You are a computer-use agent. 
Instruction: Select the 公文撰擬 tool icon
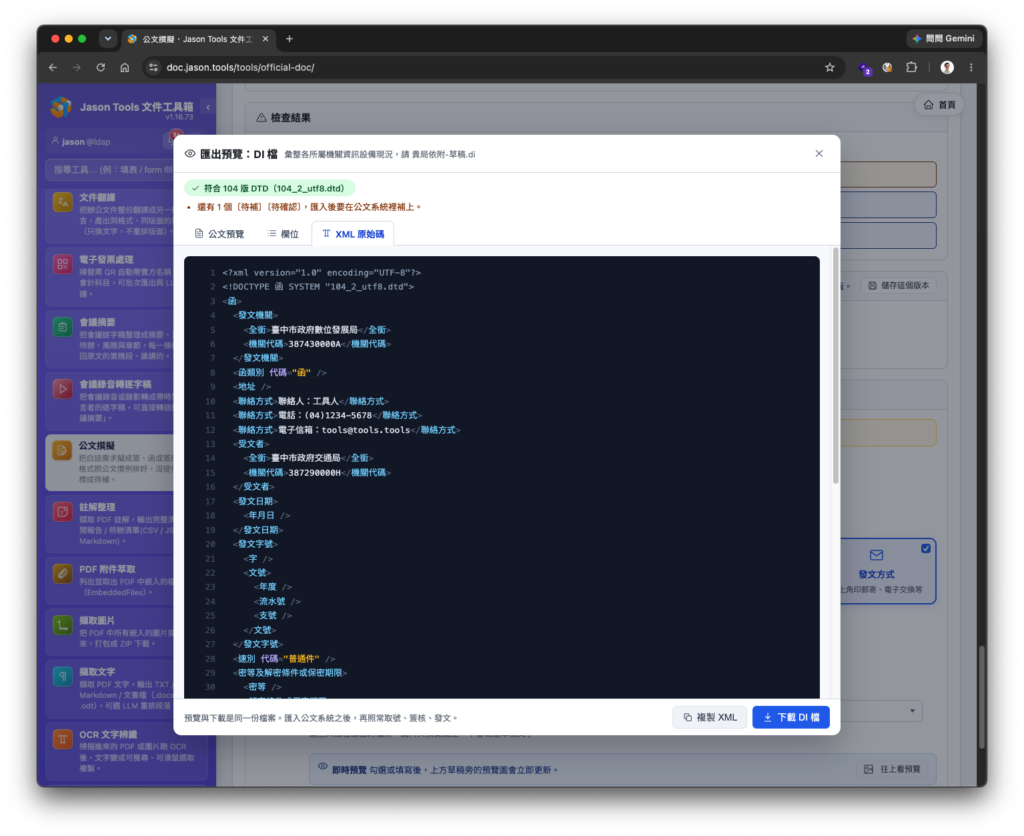click(x=63, y=450)
